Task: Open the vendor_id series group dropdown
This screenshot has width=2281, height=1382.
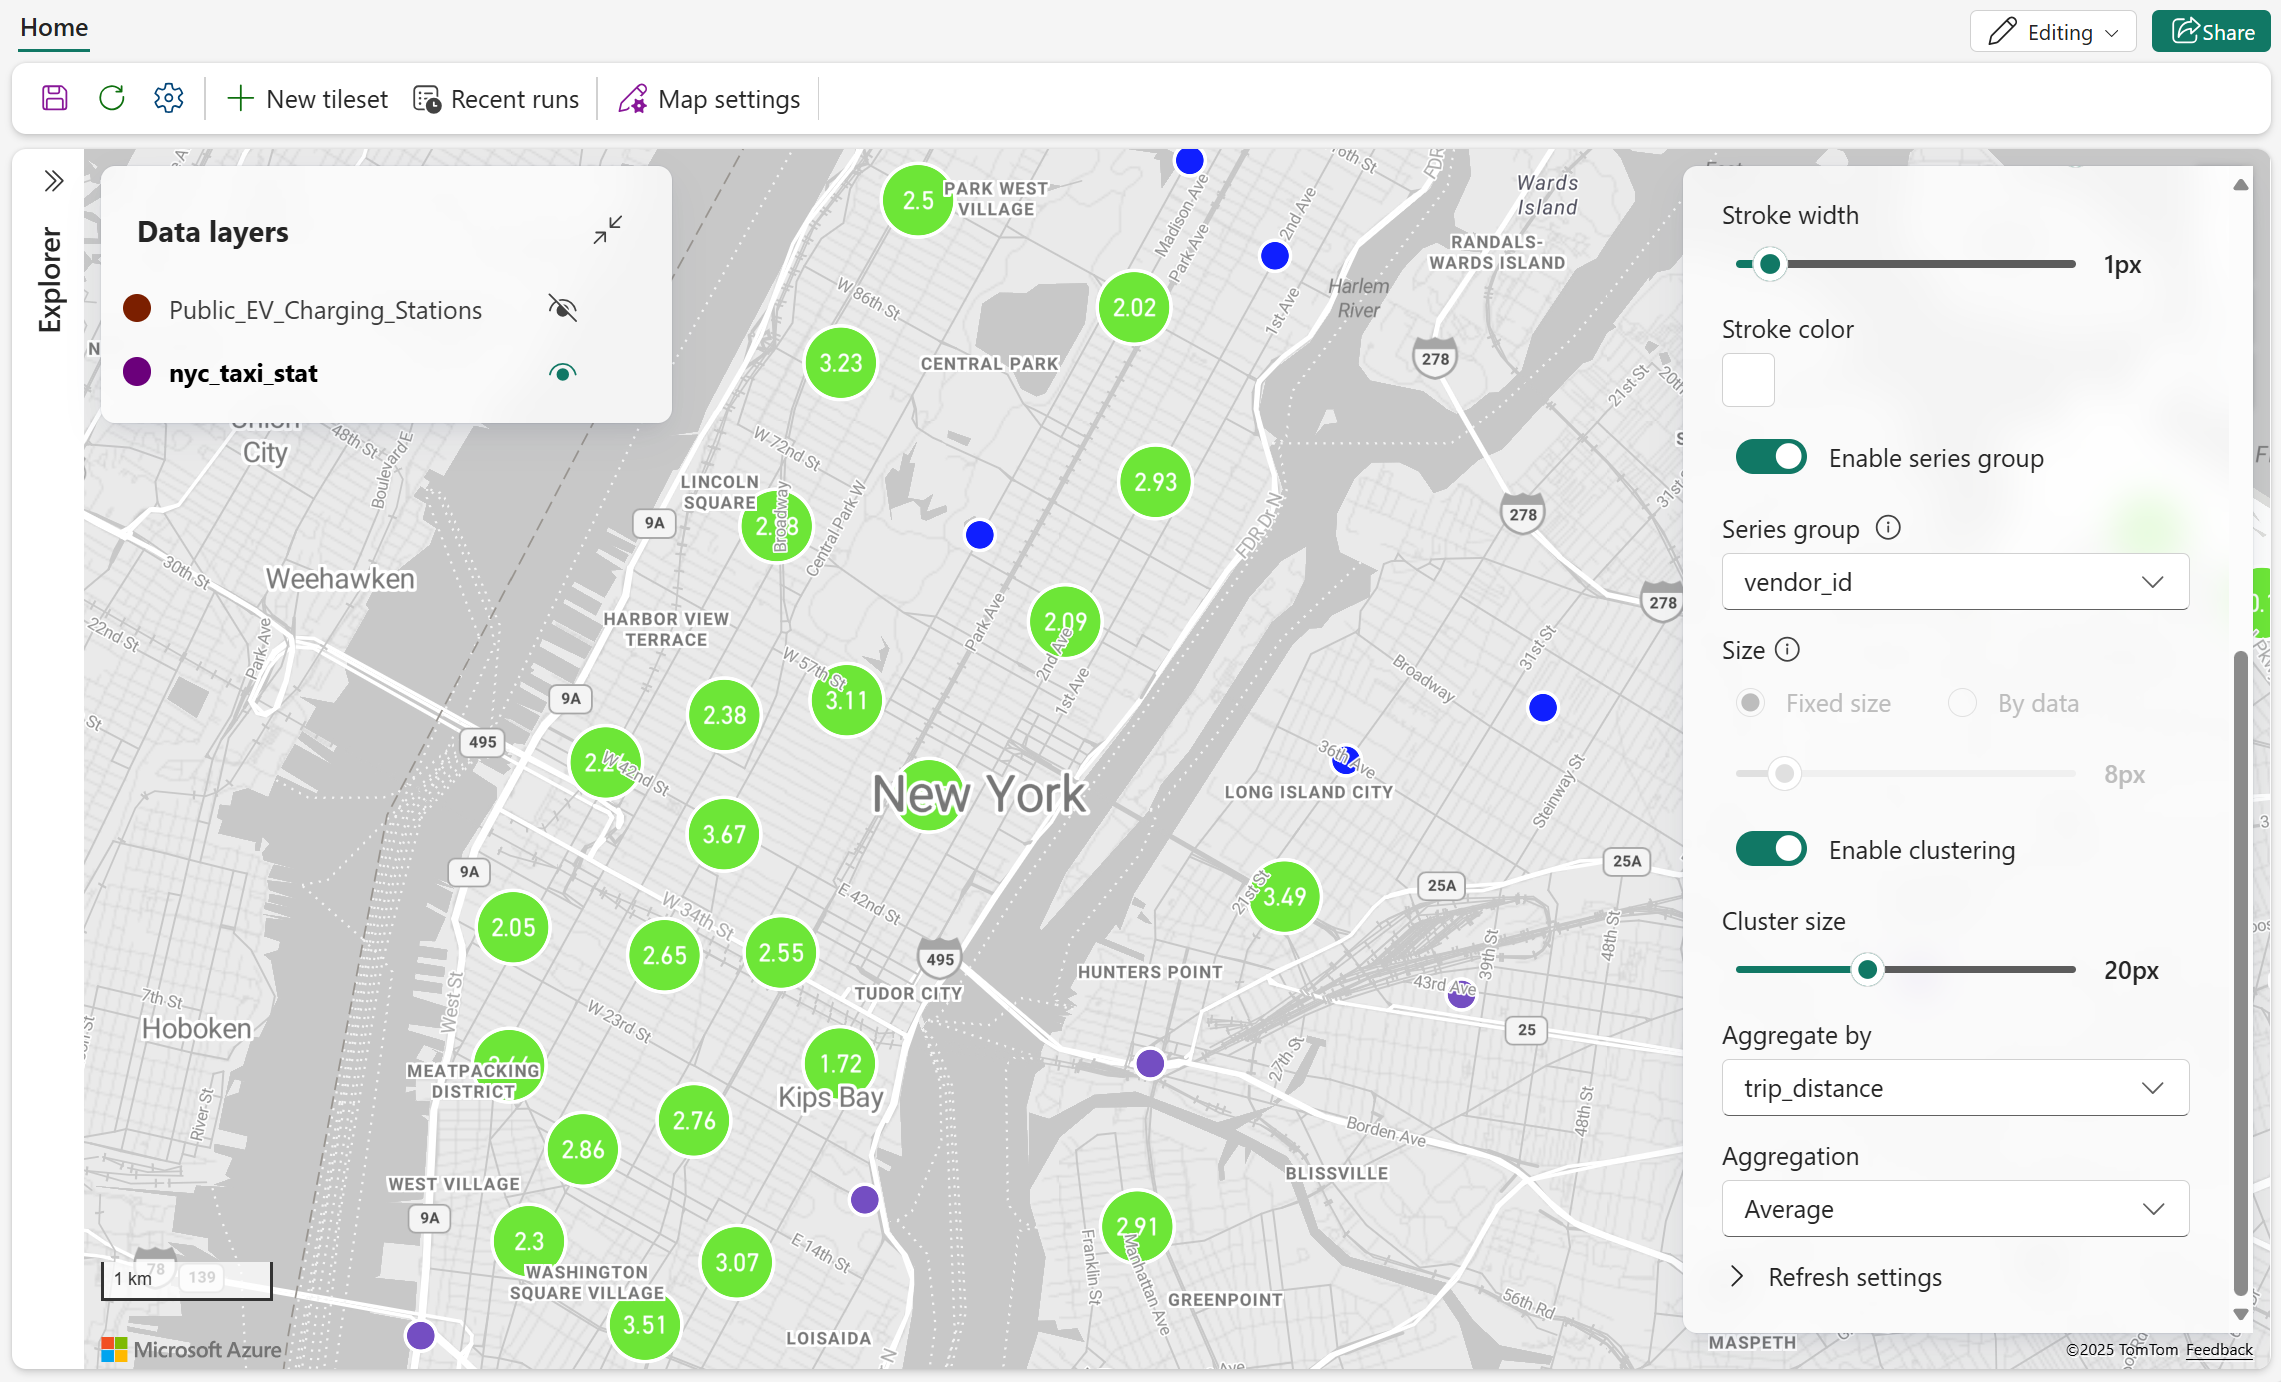Action: tap(1954, 582)
